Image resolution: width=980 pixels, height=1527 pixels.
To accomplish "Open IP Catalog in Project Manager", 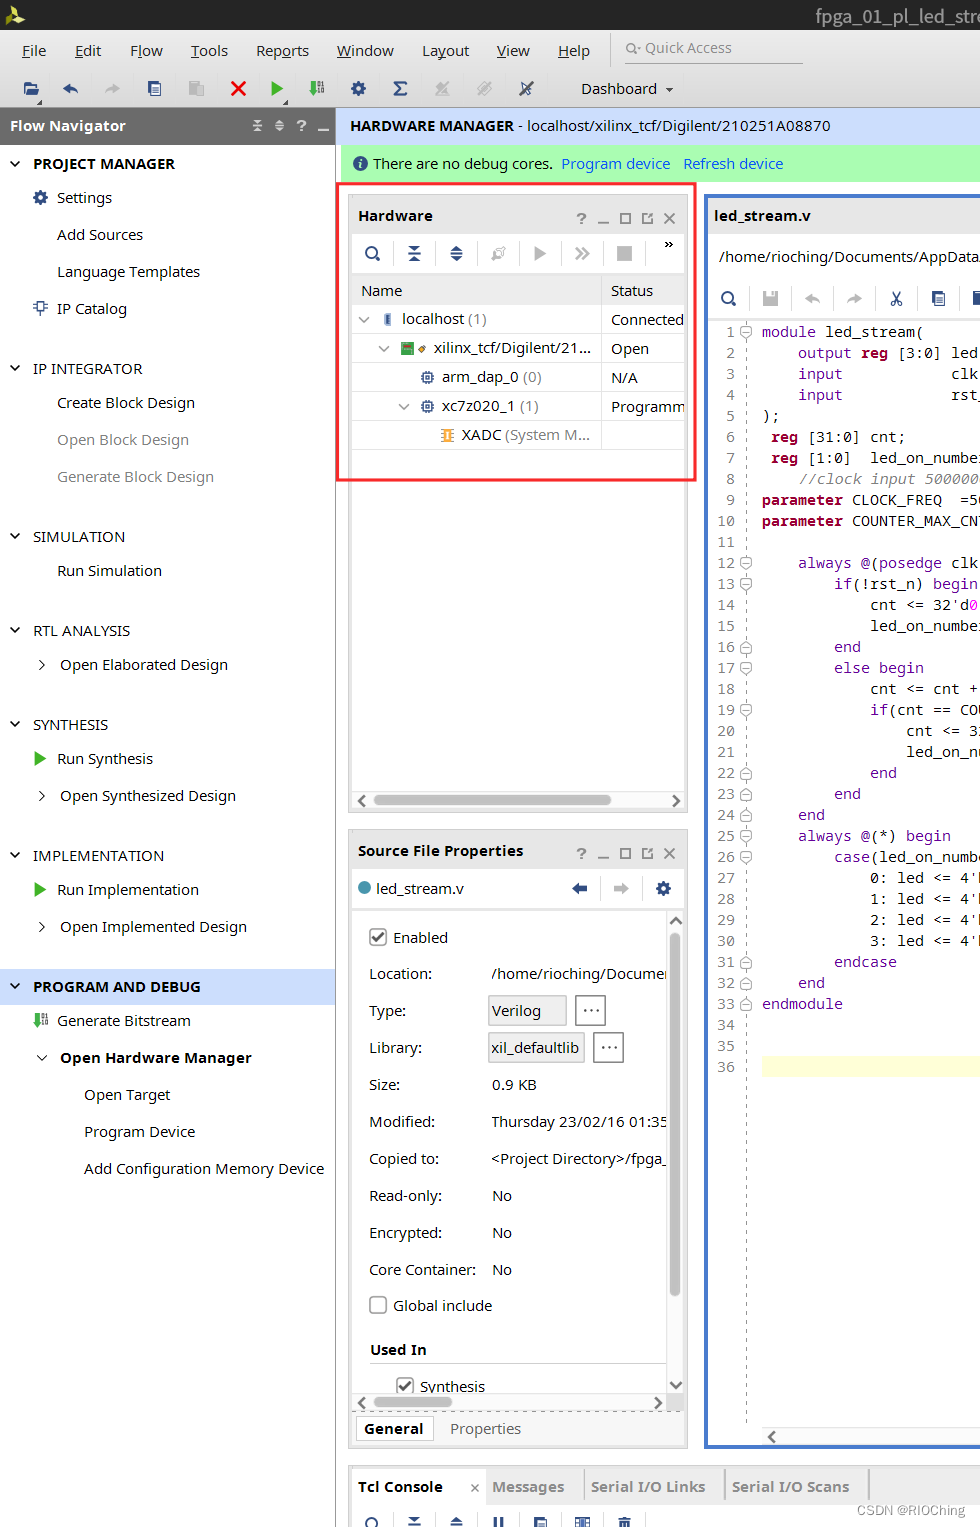I will click(x=92, y=309).
